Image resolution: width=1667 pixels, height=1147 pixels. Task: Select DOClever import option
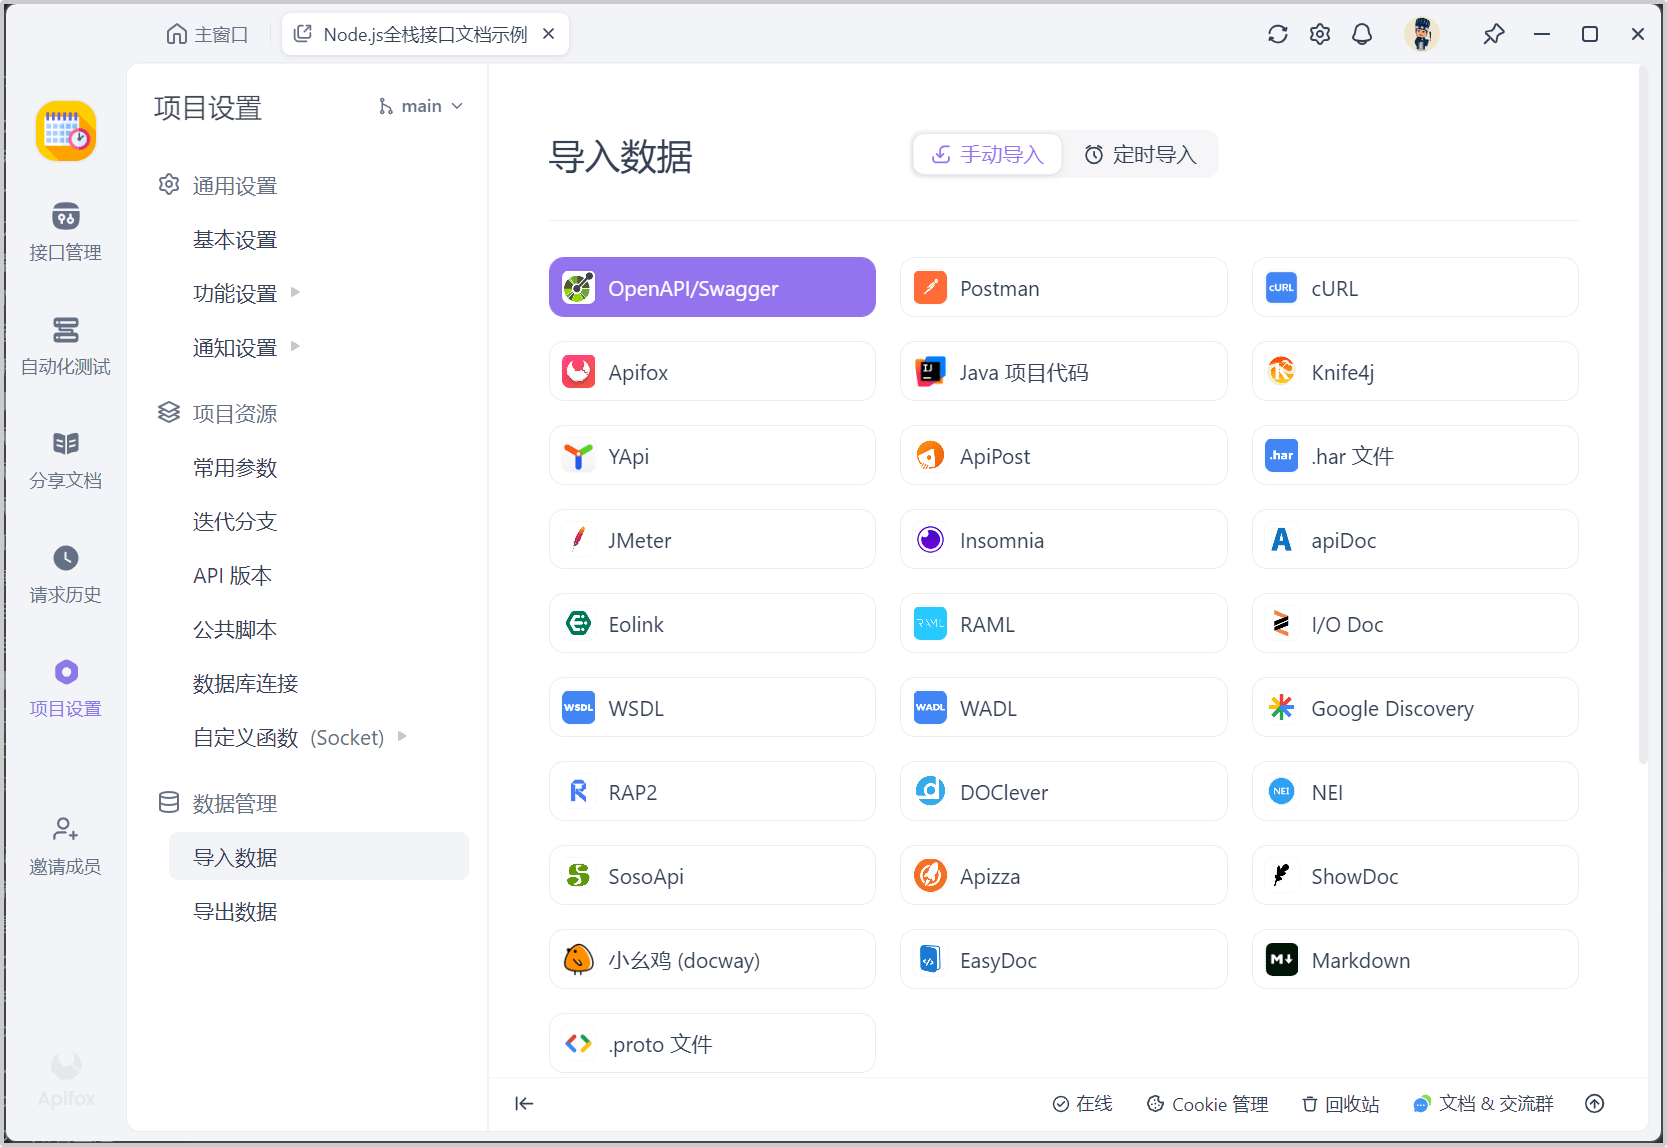(1064, 791)
